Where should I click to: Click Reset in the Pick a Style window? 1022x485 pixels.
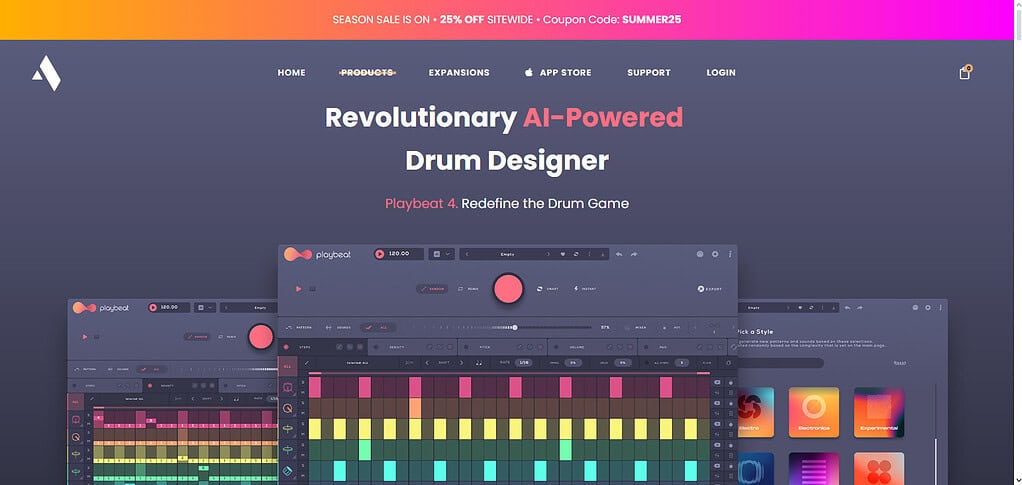click(899, 363)
